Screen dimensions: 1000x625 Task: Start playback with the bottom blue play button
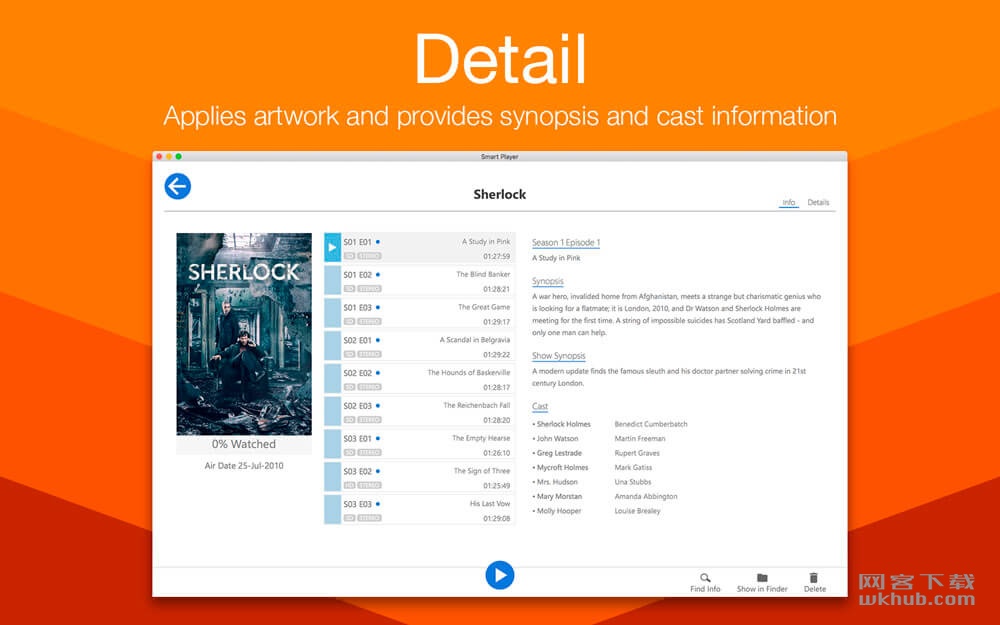pos(499,575)
